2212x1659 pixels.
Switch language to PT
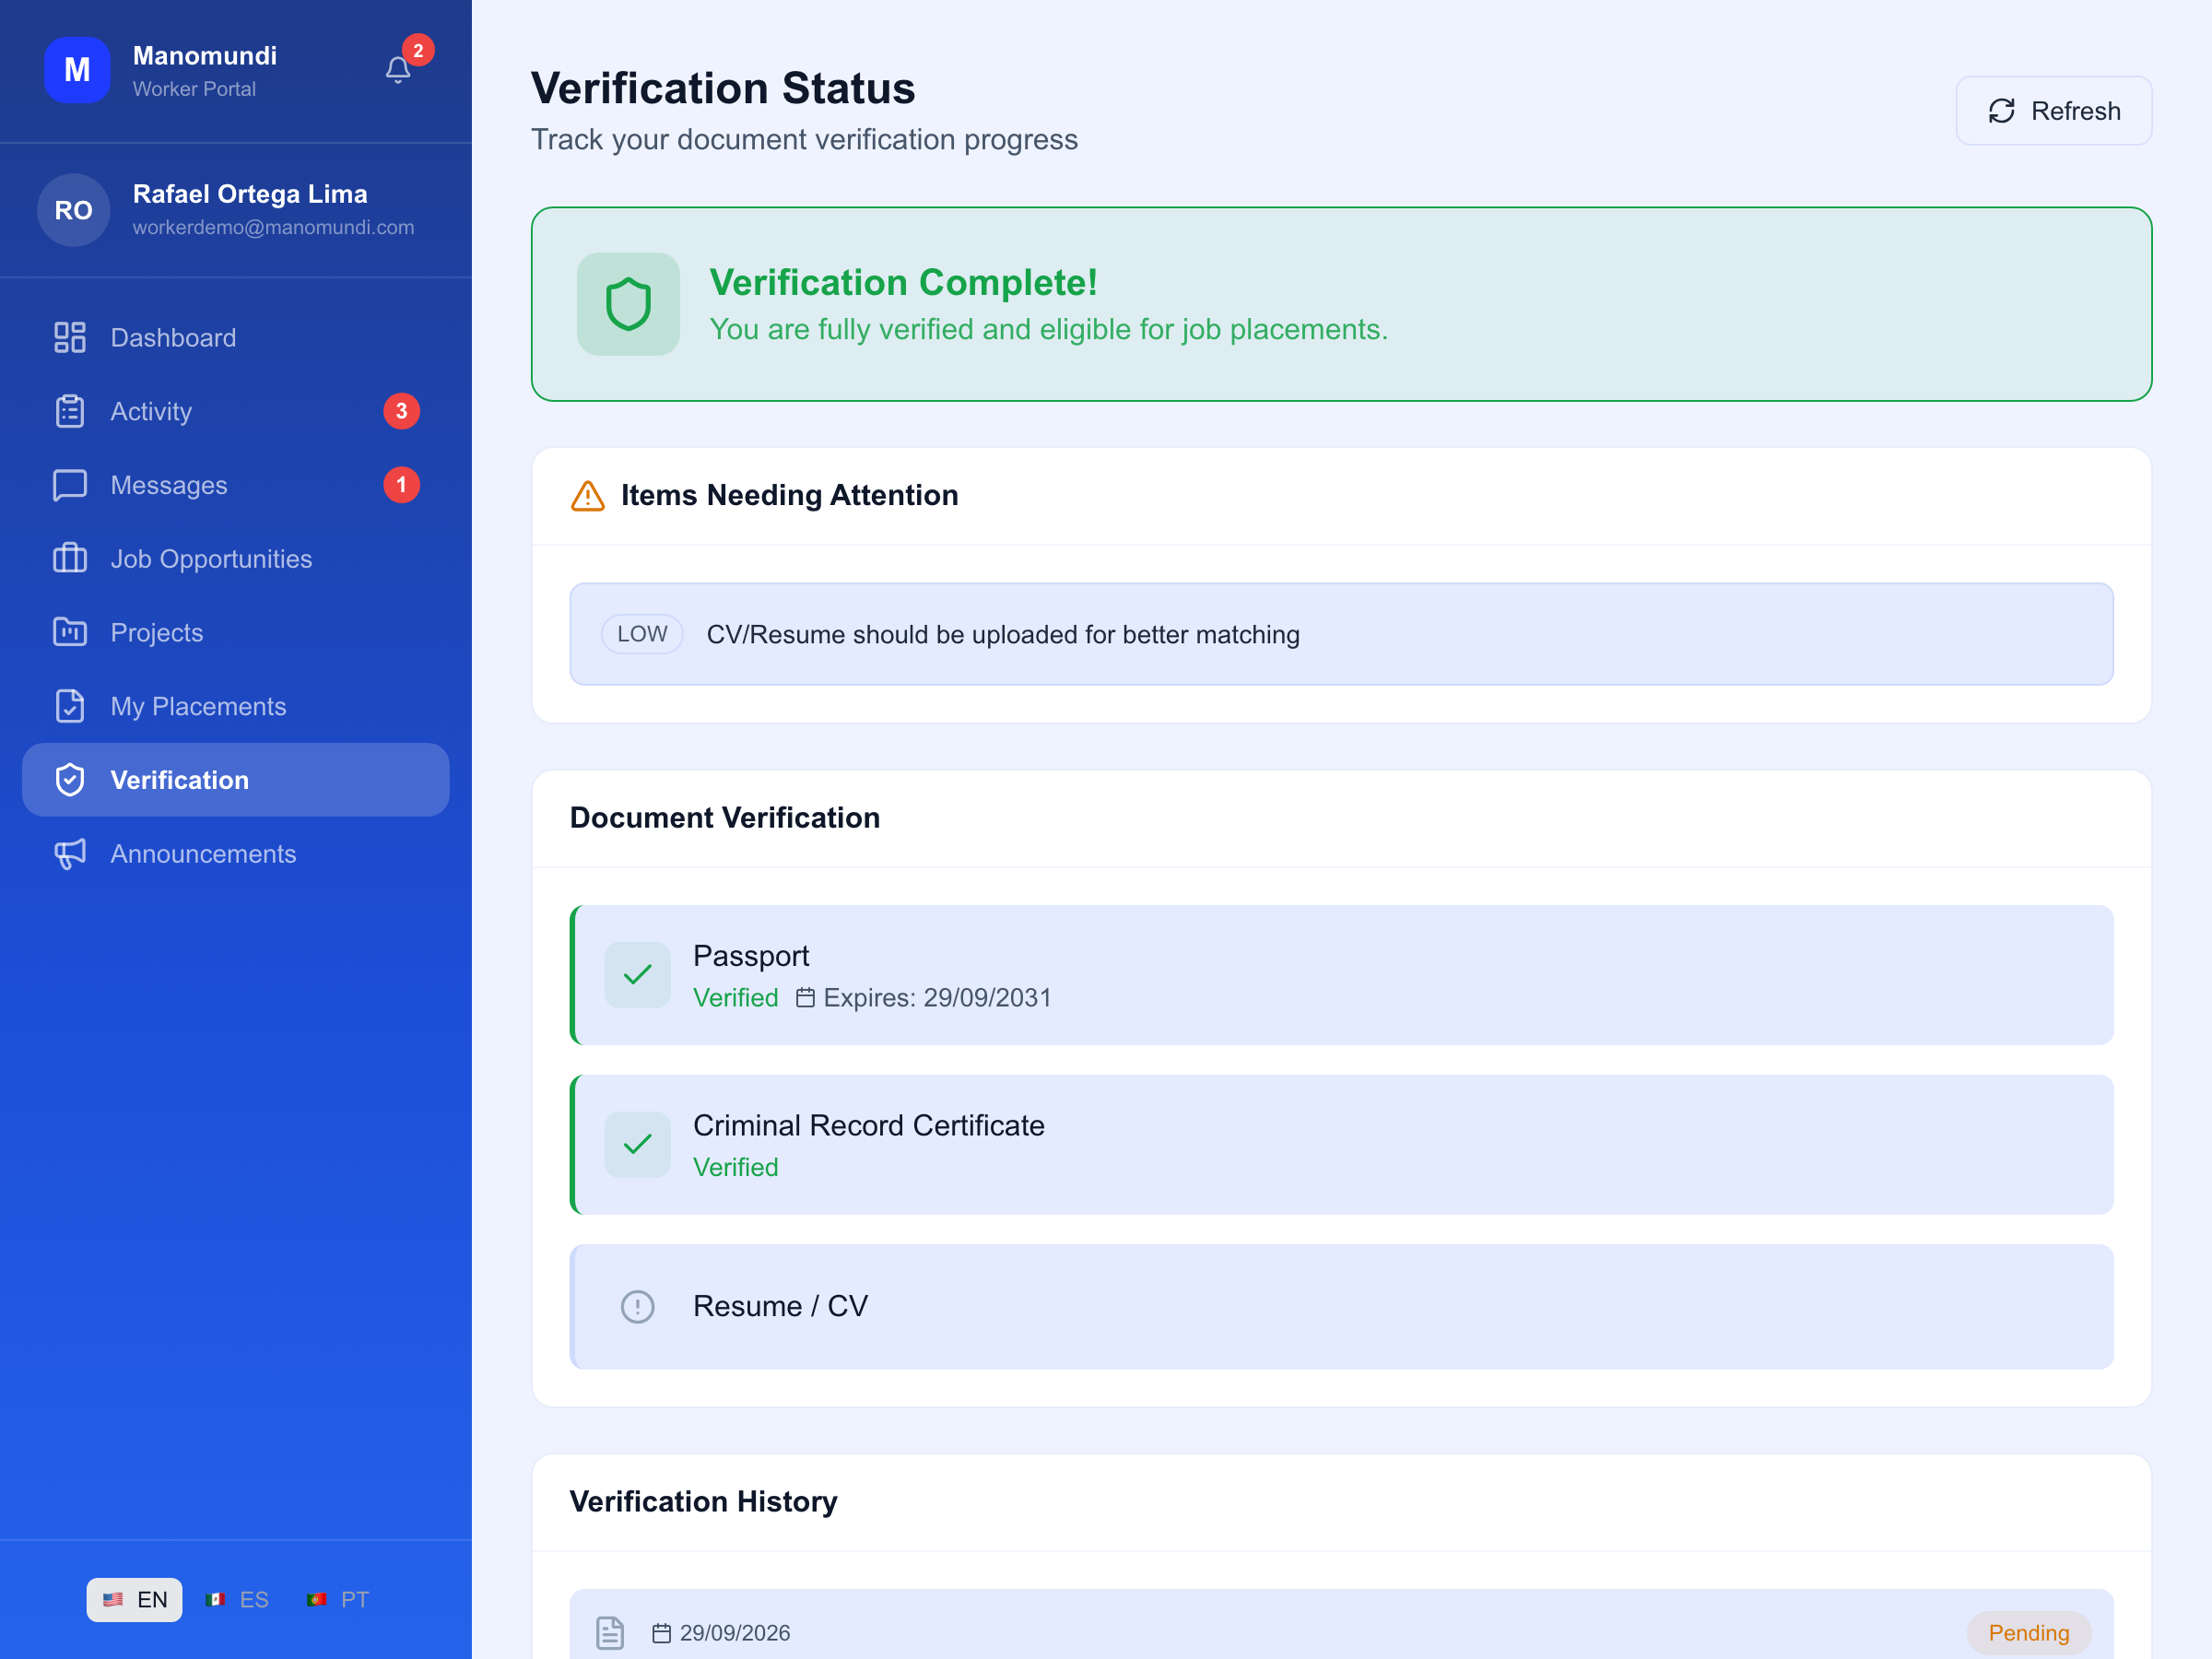tap(338, 1600)
